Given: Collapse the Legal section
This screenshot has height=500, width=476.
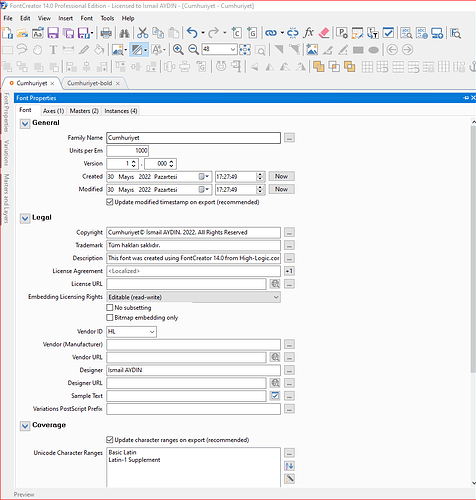Looking at the screenshot, I should pos(25,218).
